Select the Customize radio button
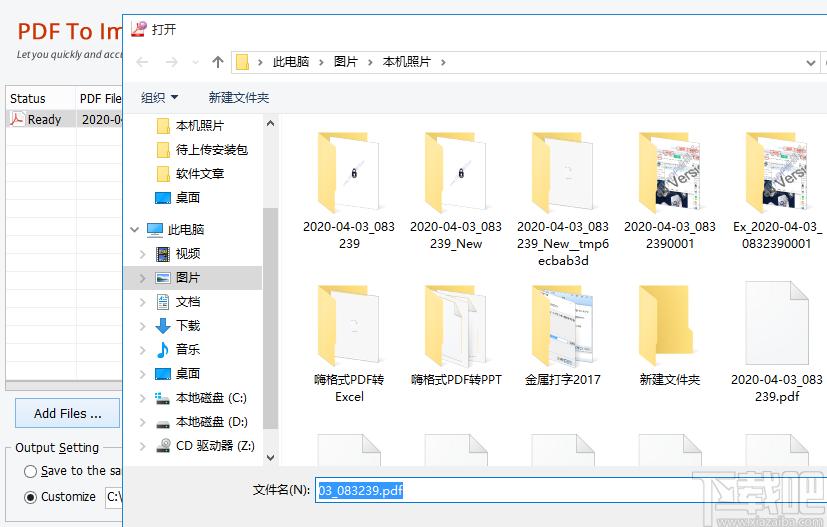 click(31, 497)
